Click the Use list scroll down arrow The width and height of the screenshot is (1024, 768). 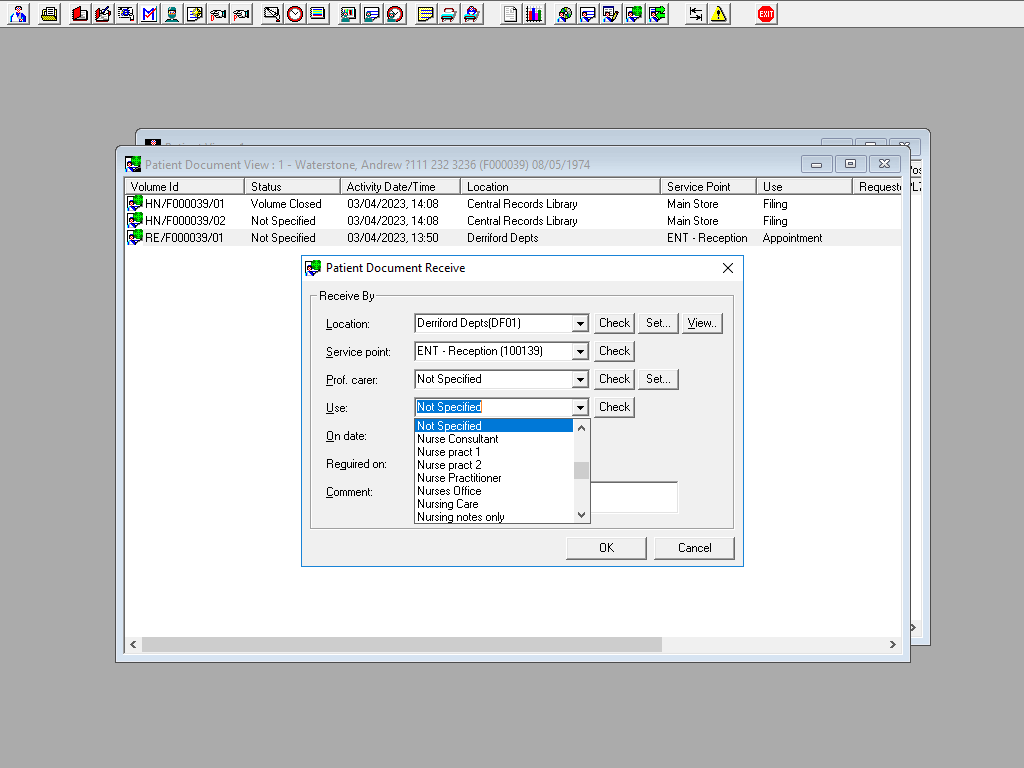(x=581, y=515)
